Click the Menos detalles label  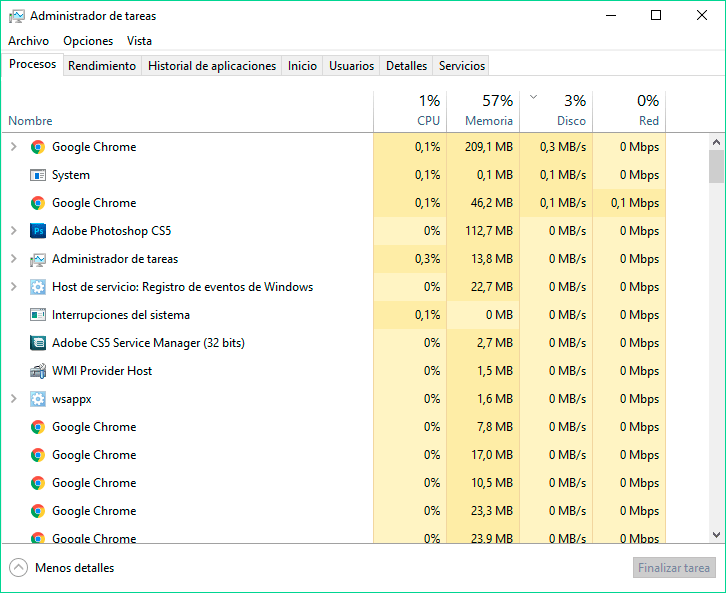pos(75,568)
